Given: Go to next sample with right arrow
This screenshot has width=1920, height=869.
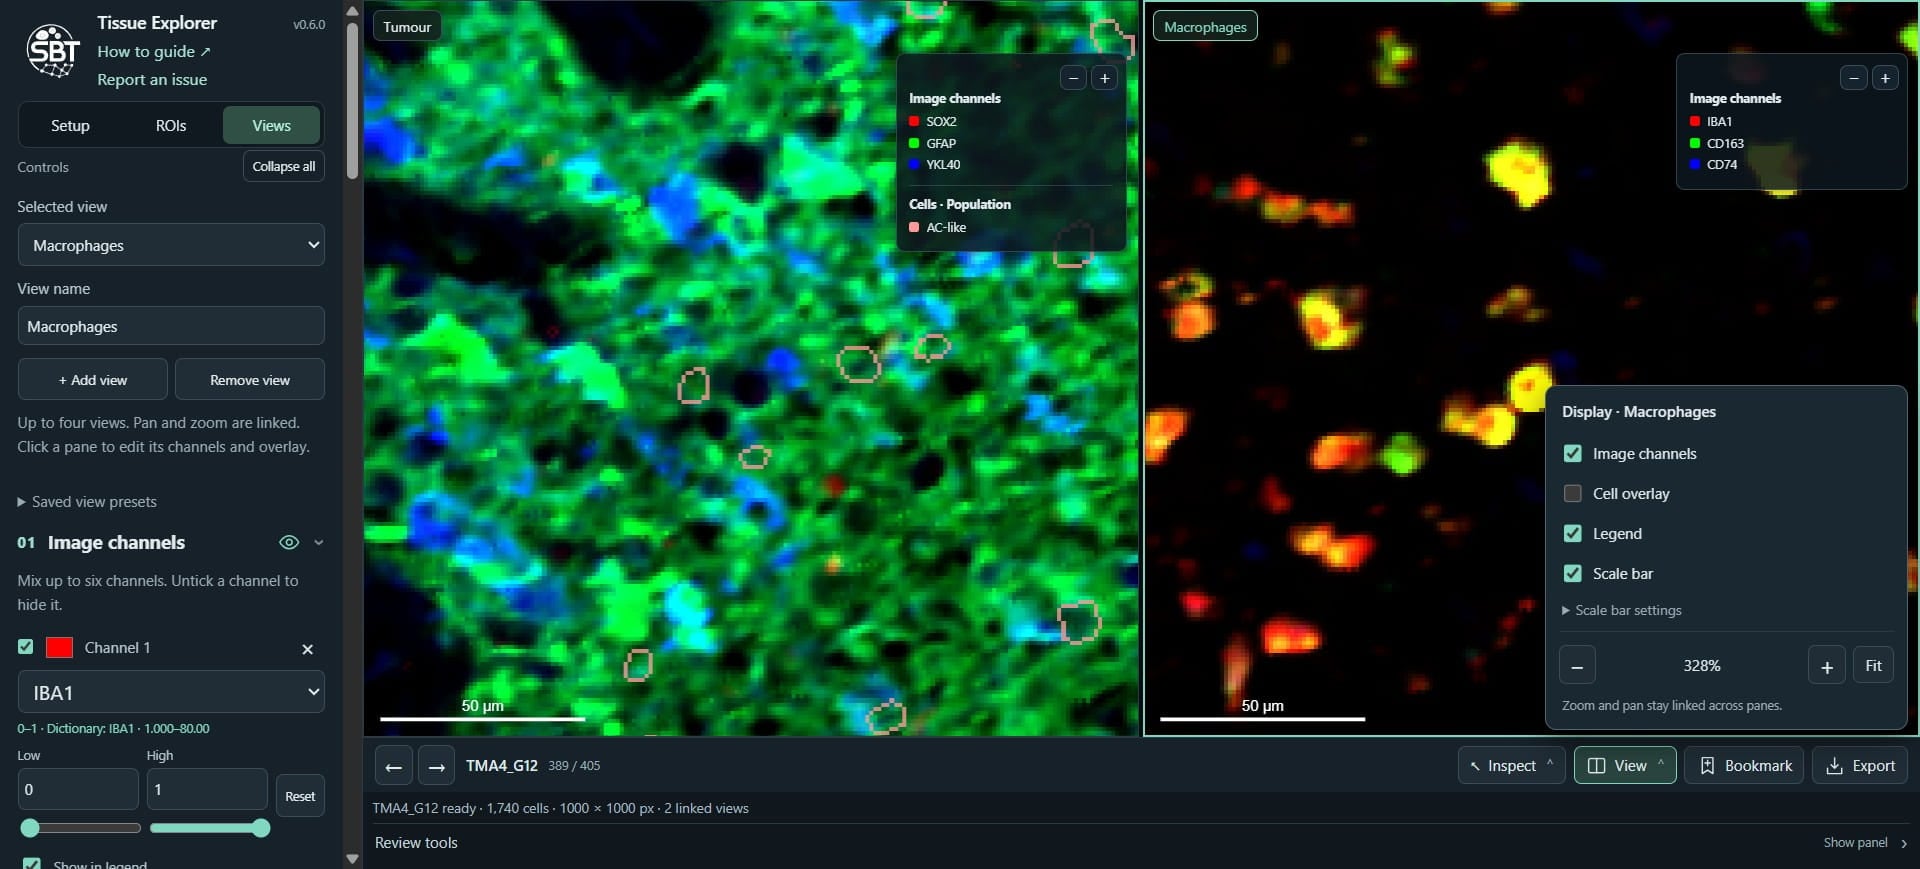Looking at the screenshot, I should click(x=436, y=766).
